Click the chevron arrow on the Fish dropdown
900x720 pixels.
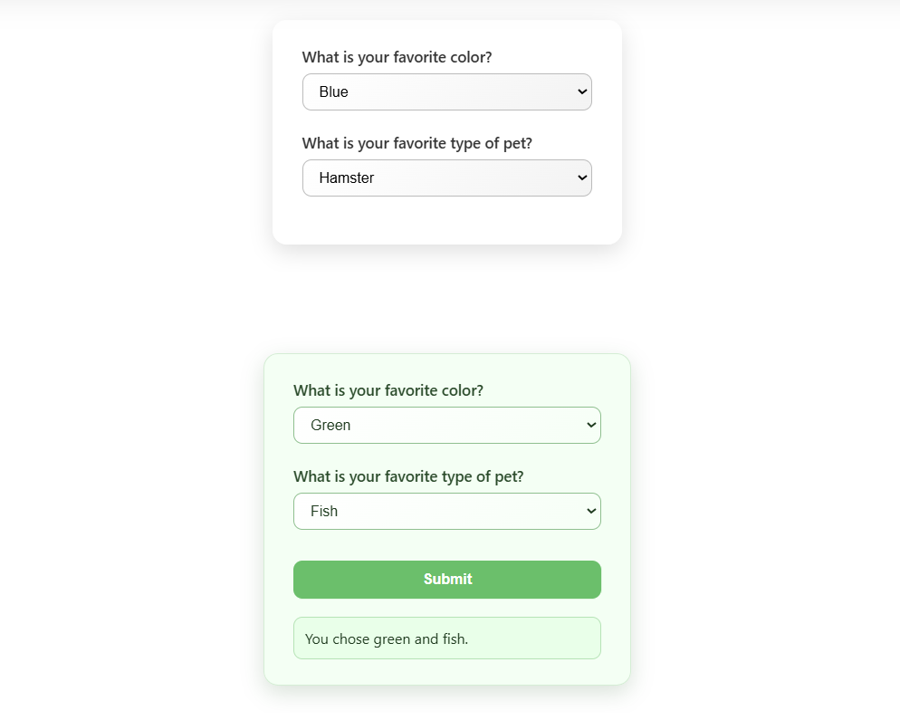coord(591,511)
